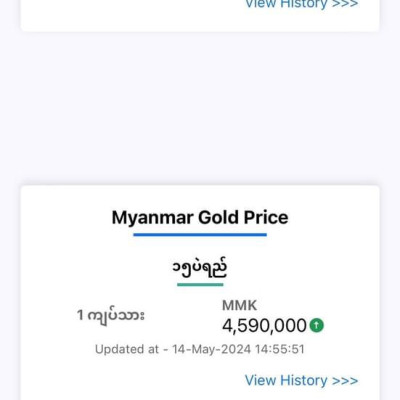Click the 14:55:51 time text
The height and width of the screenshot is (400, 400).
280,349
